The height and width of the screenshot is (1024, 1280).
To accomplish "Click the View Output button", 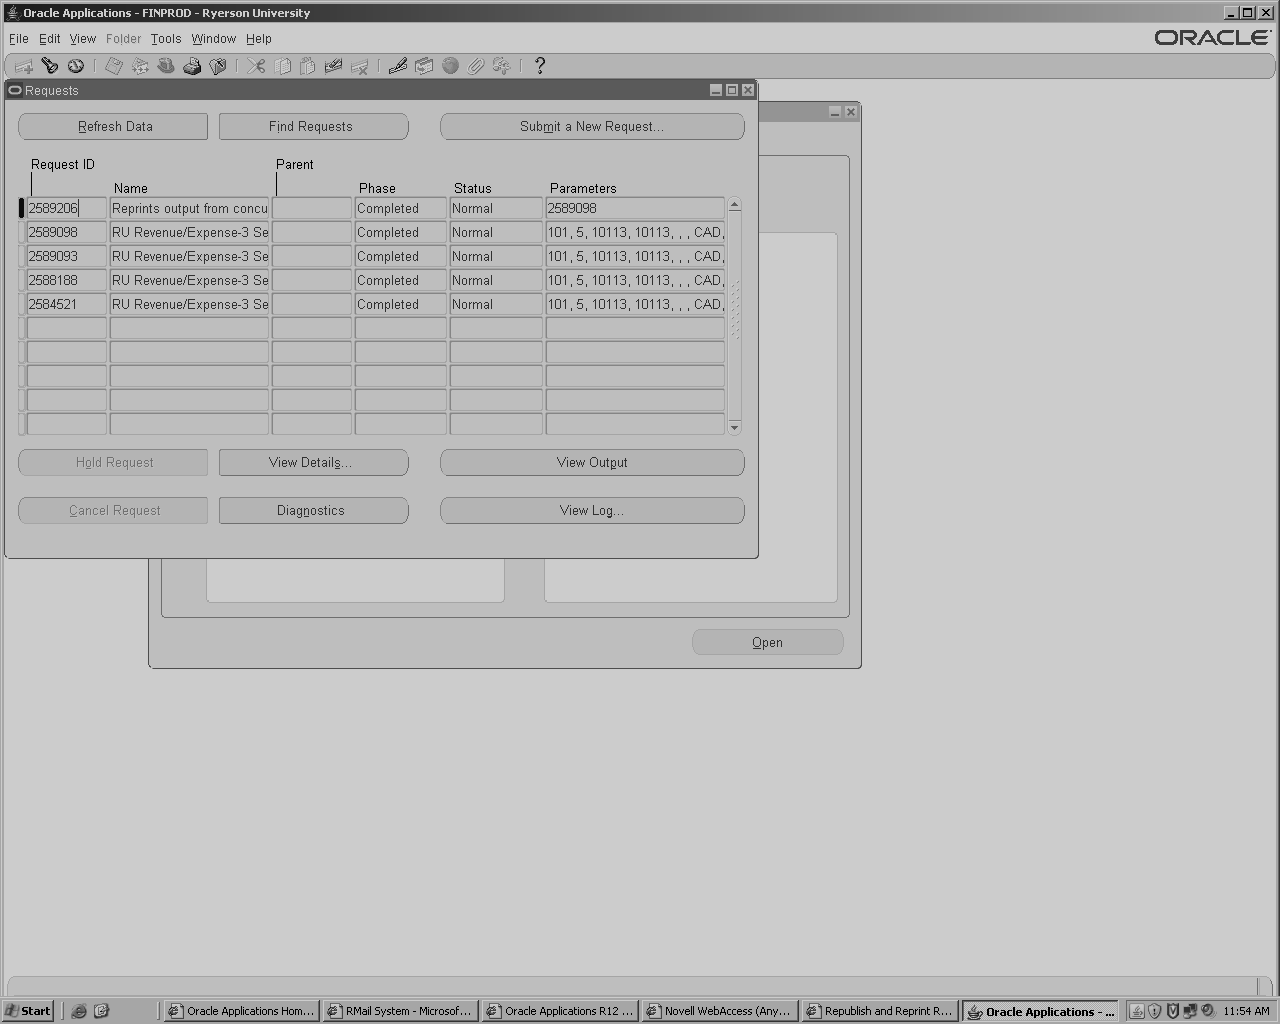I will (592, 462).
